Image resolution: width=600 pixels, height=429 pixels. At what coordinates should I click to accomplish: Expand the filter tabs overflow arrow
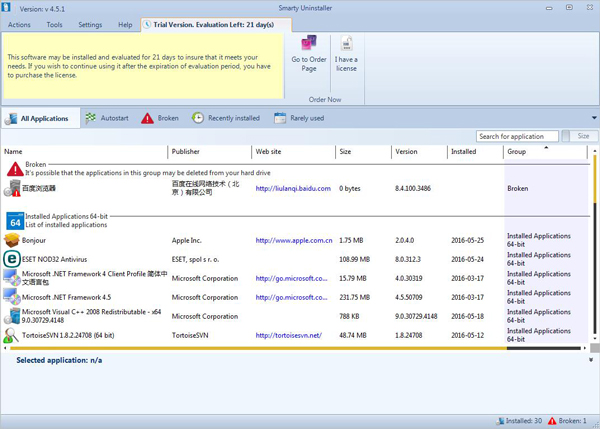(x=594, y=118)
